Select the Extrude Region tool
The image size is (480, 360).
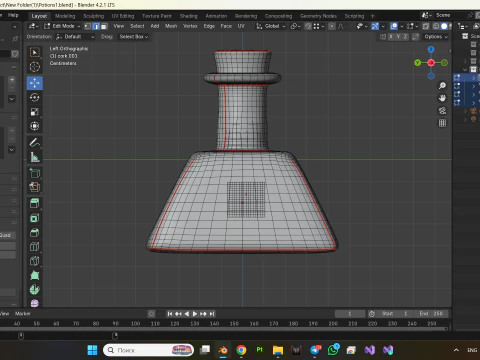click(x=35, y=188)
